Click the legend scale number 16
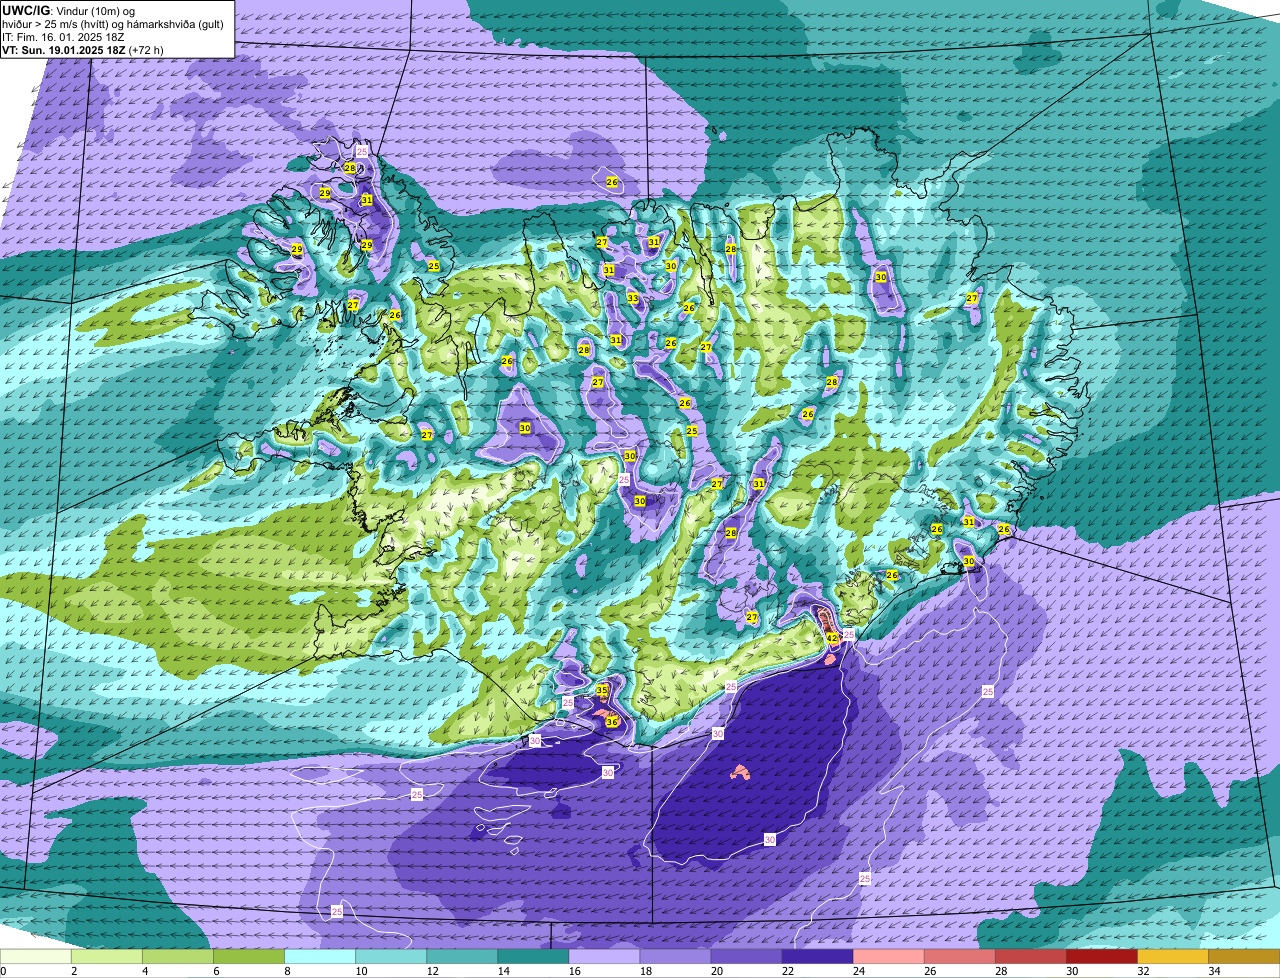1280x978 pixels. coord(575,971)
